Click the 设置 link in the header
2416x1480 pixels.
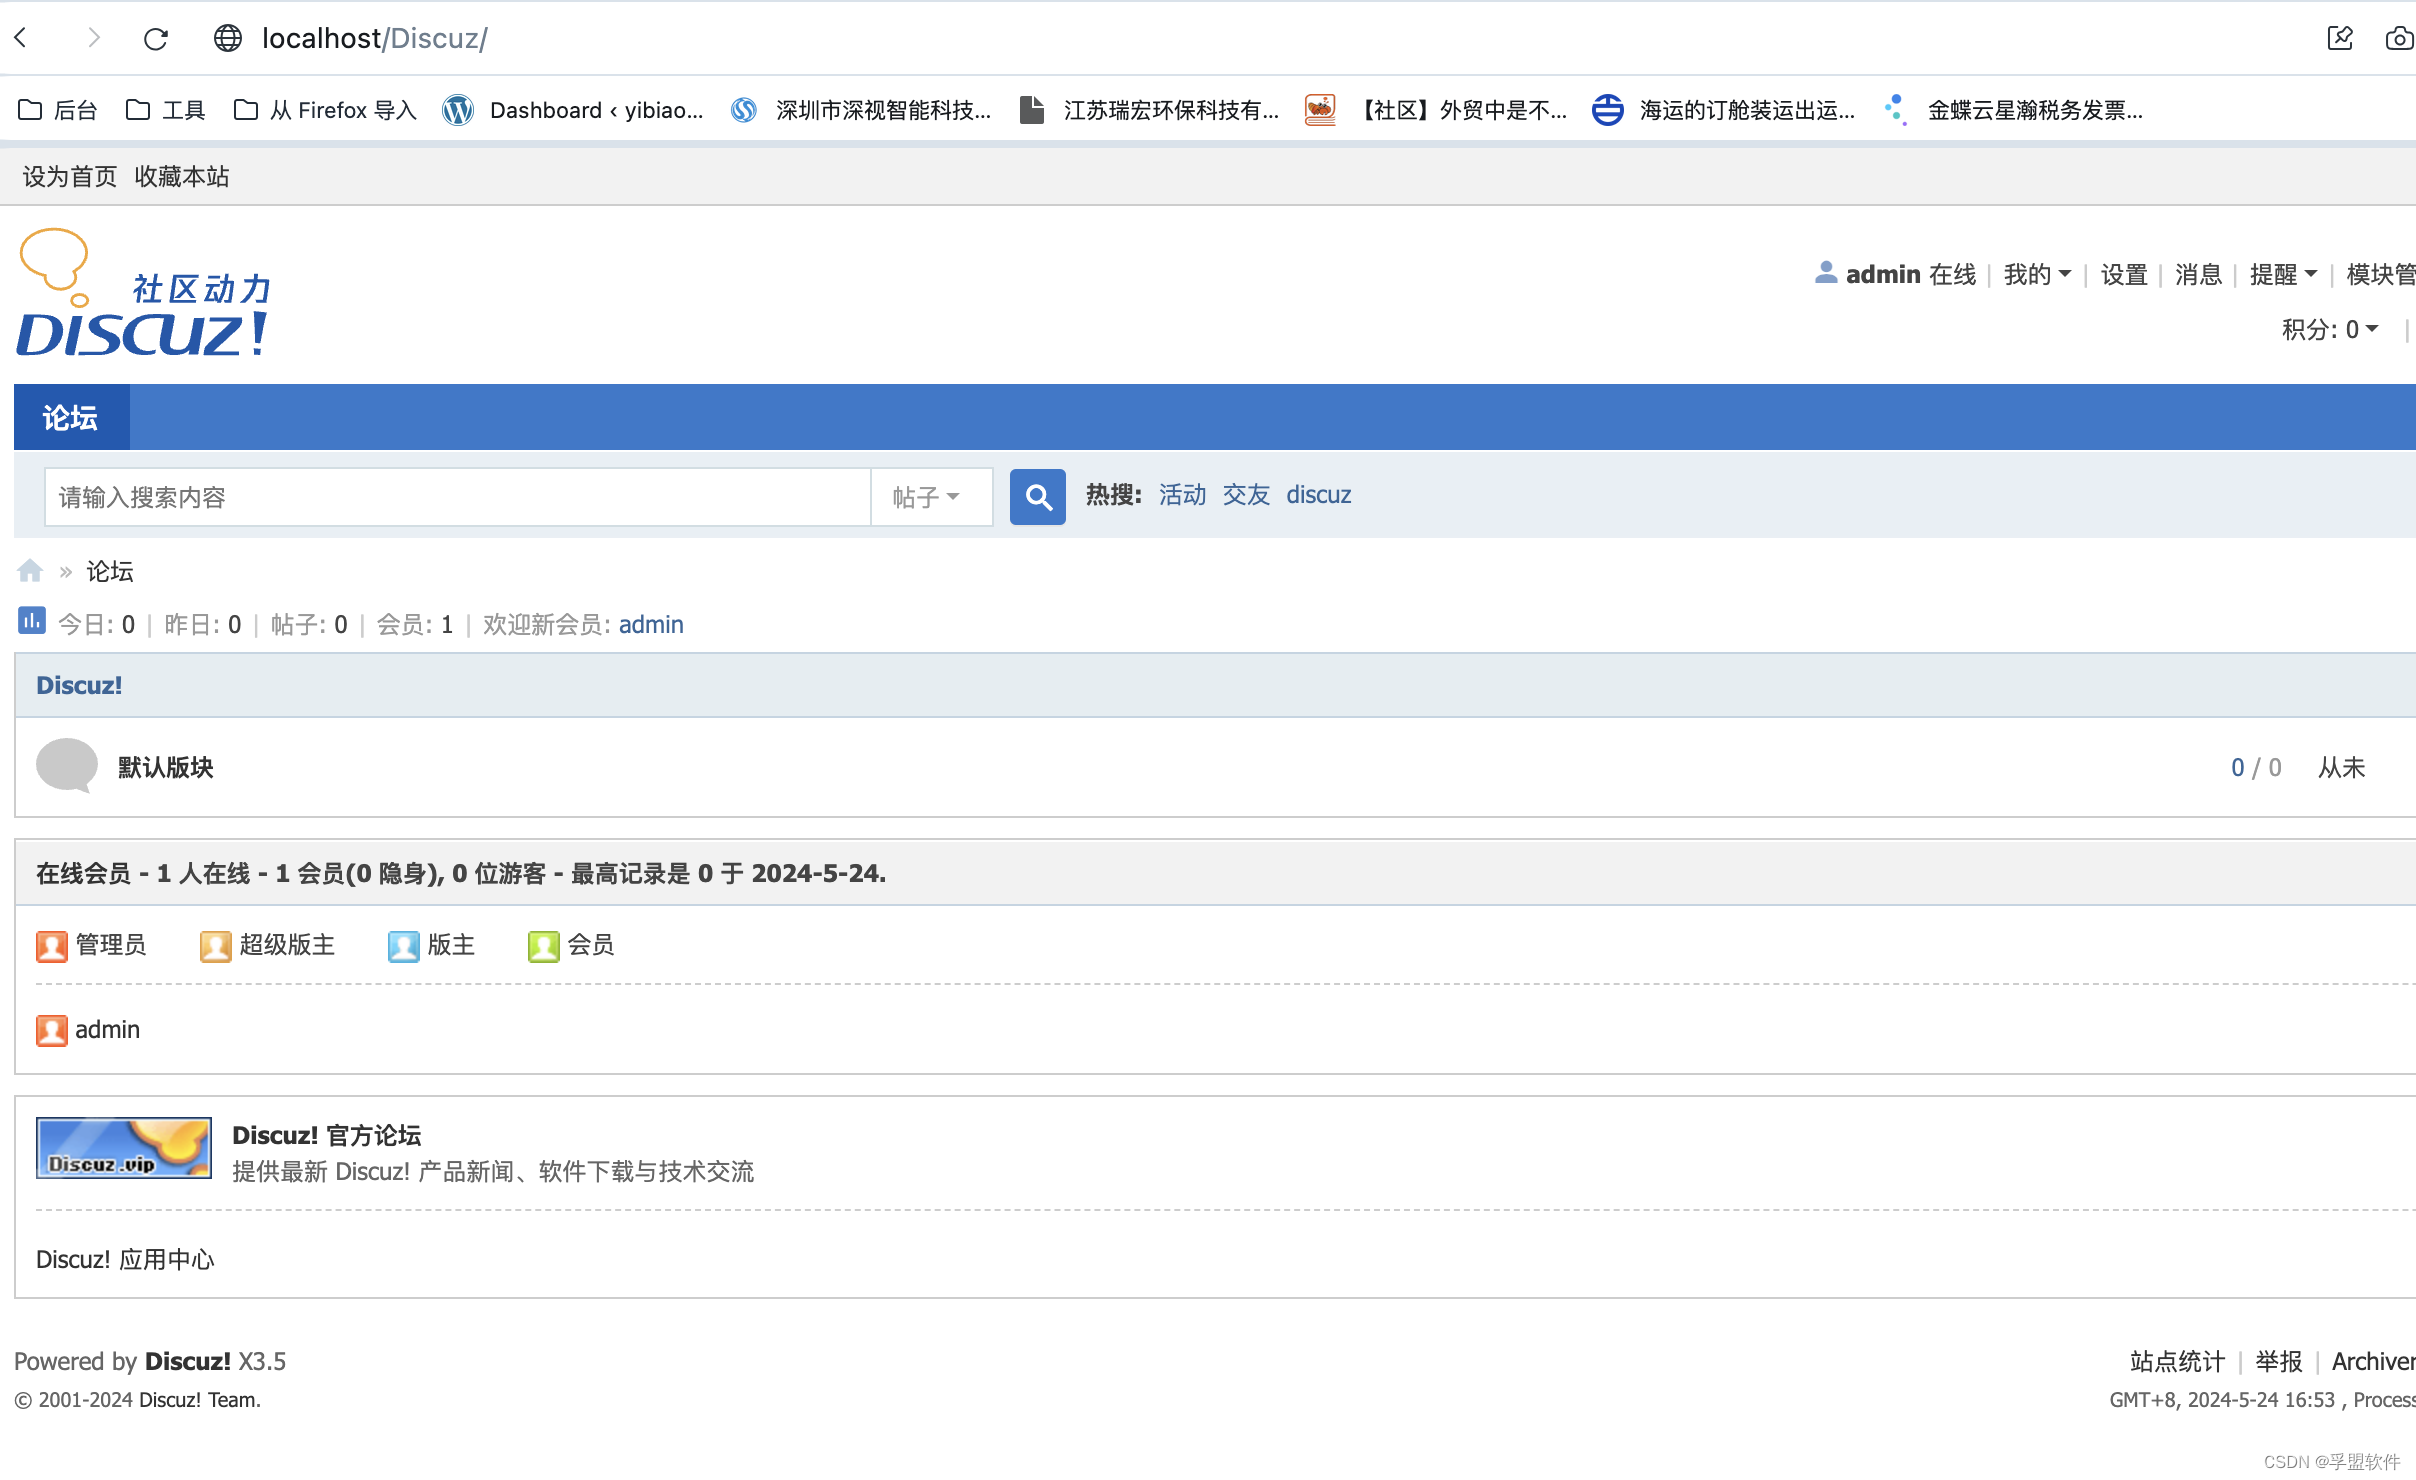(2123, 274)
